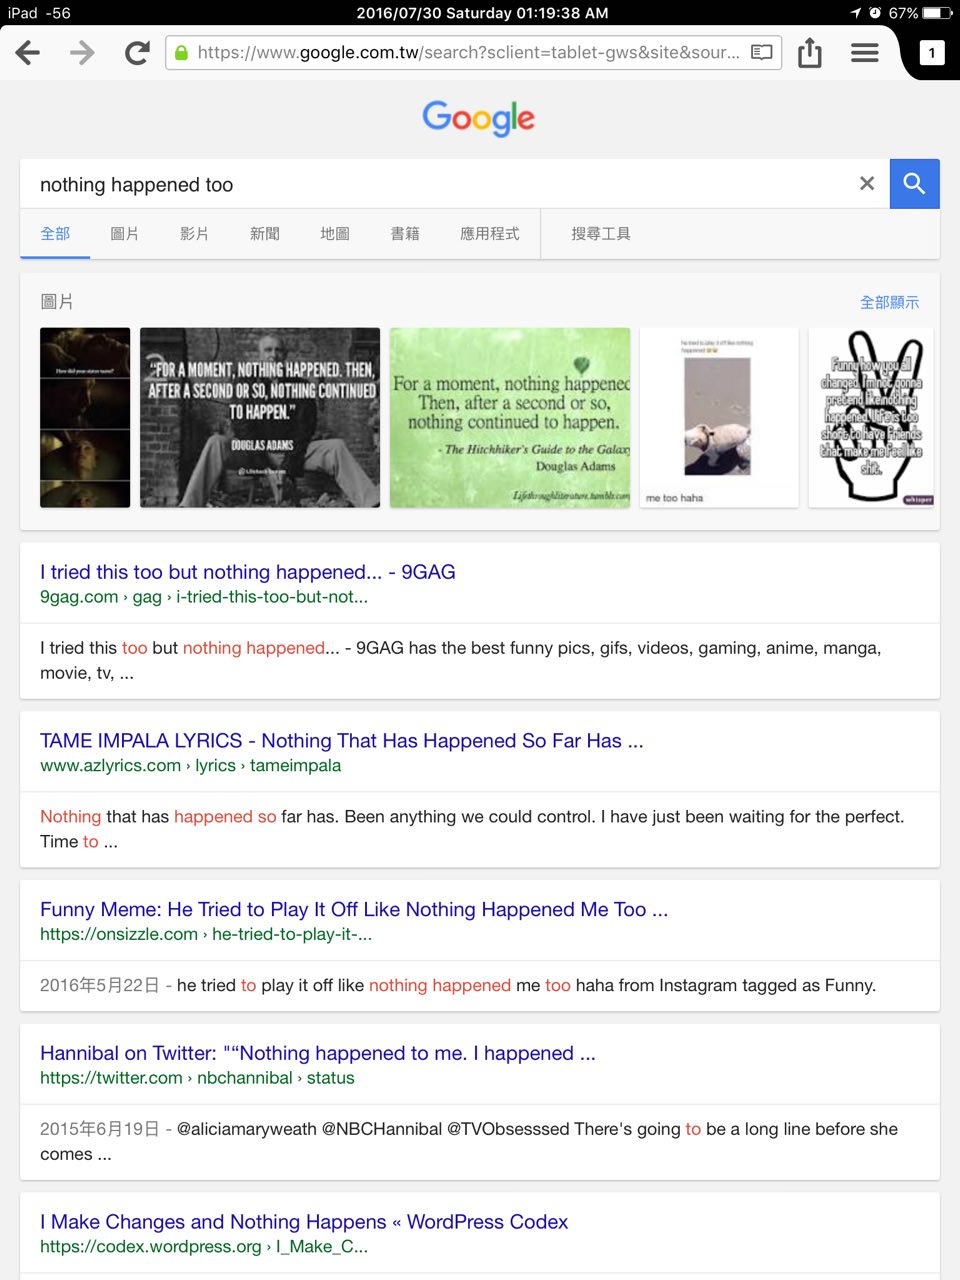The width and height of the screenshot is (960, 1280).
Task: Tap the search box with 'nothing happened too'
Action: (x=455, y=184)
